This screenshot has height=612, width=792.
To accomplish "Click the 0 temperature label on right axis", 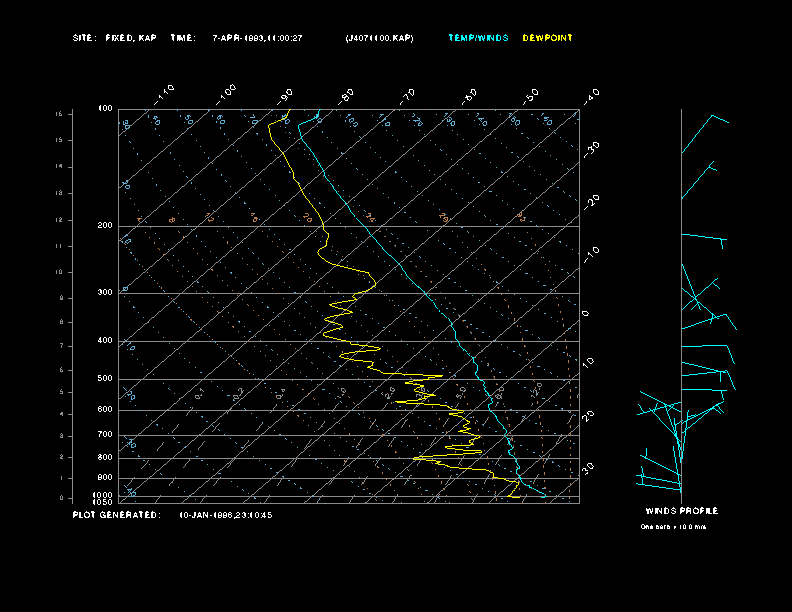I will pyautogui.click(x=586, y=313).
